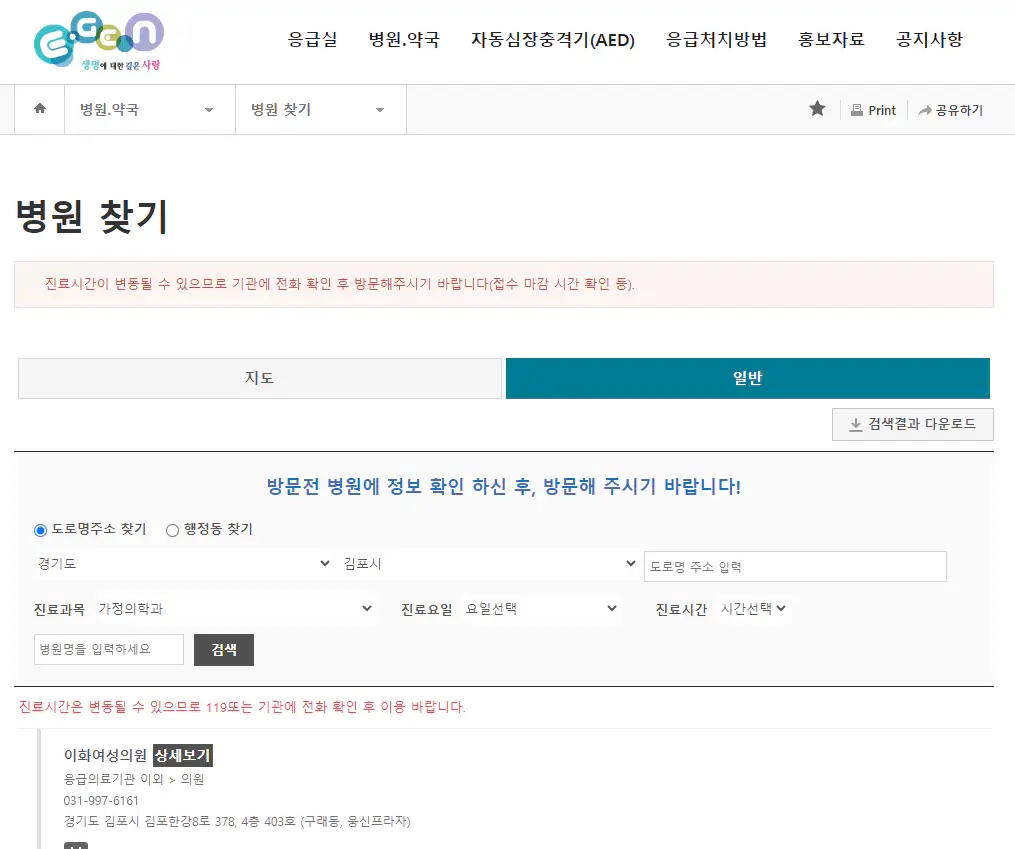Open the 시간선택 time selection dropdown
This screenshot has height=849, width=1015.
[756, 608]
